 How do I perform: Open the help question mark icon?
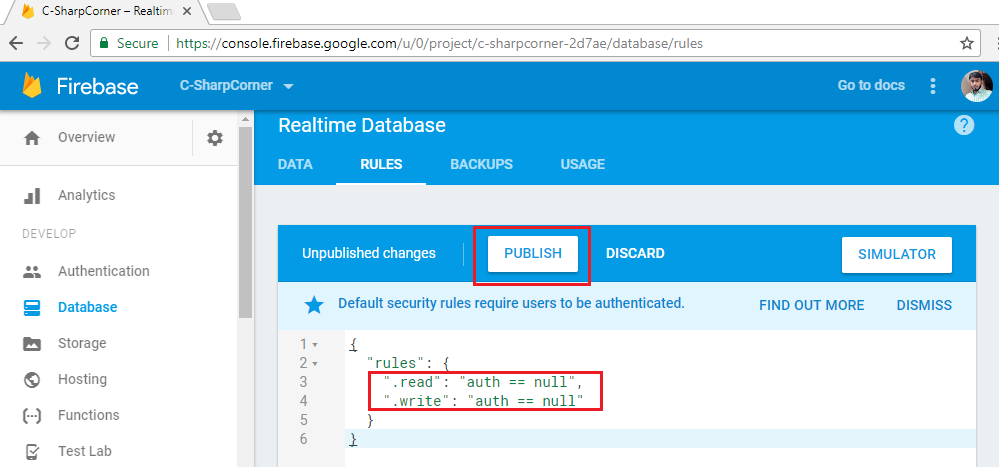coord(964,125)
